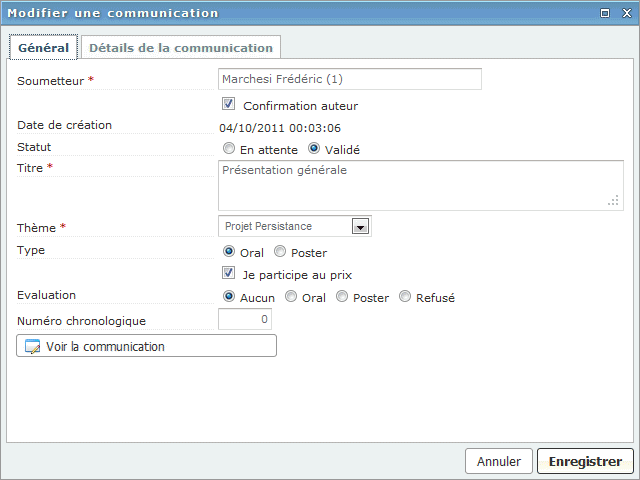The image size is (640, 480).
Task: Choose Oral as communication Type
Action: pyautogui.click(x=229, y=251)
